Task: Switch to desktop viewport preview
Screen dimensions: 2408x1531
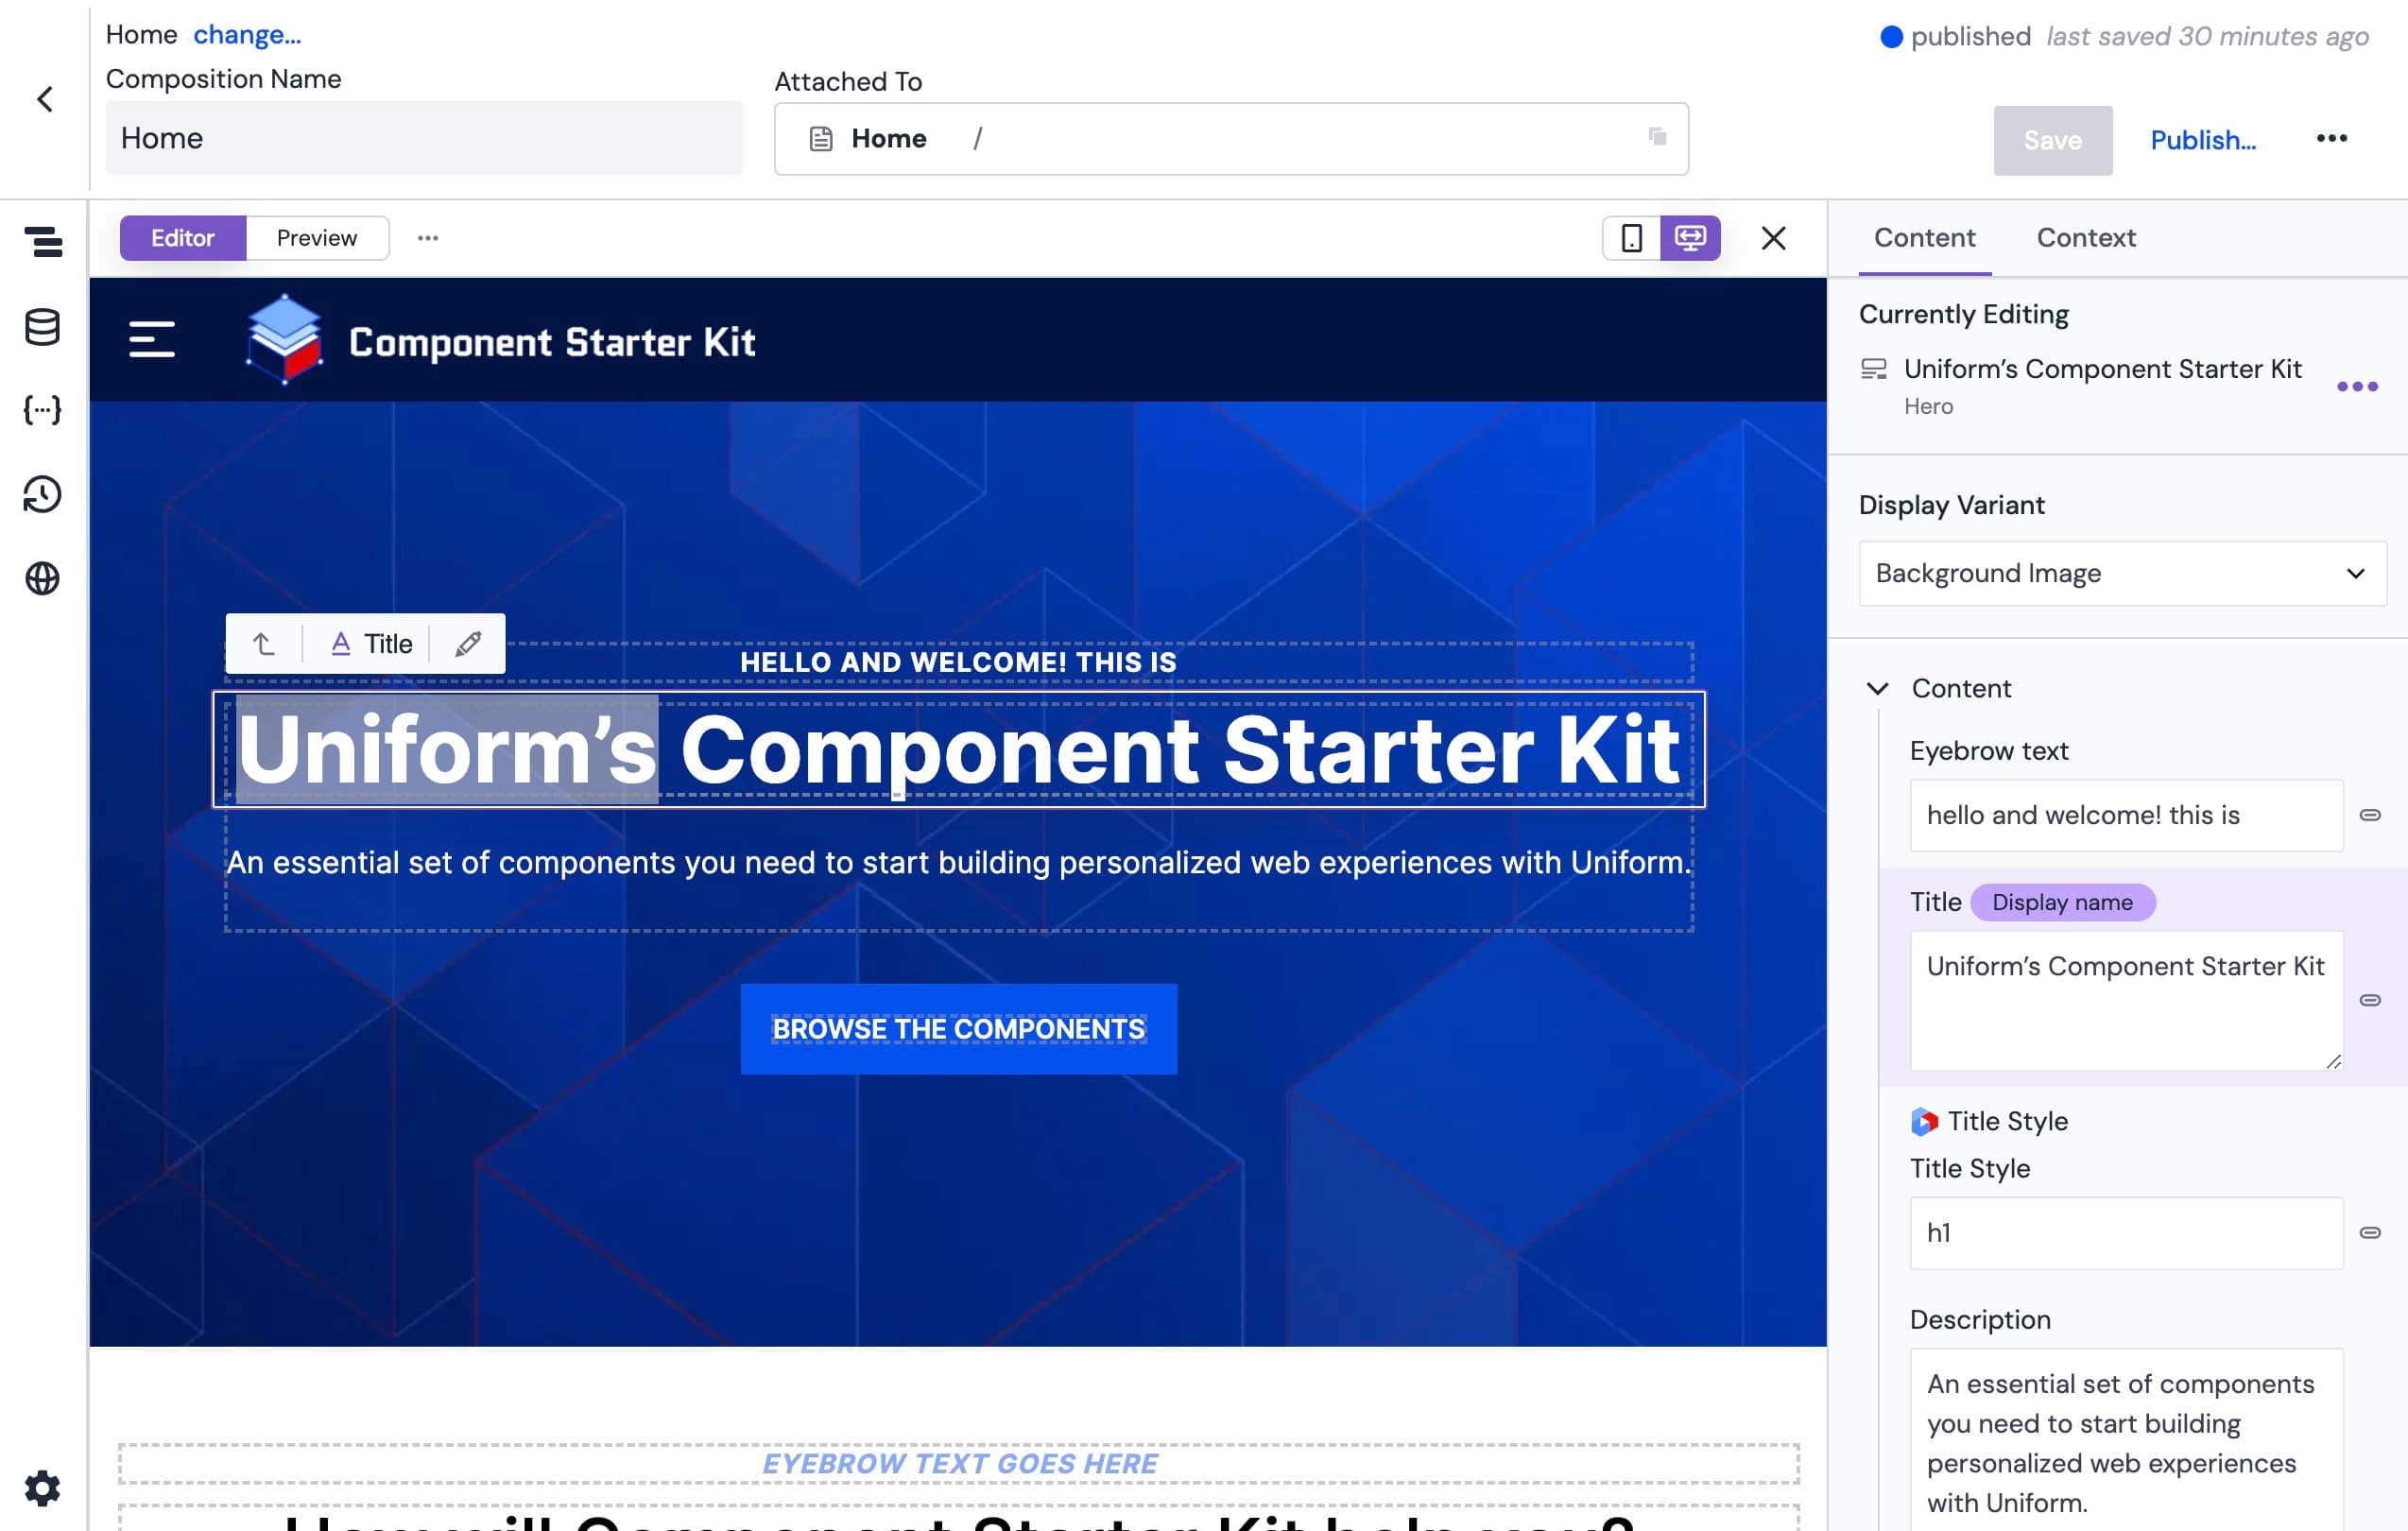Action: coord(1690,238)
